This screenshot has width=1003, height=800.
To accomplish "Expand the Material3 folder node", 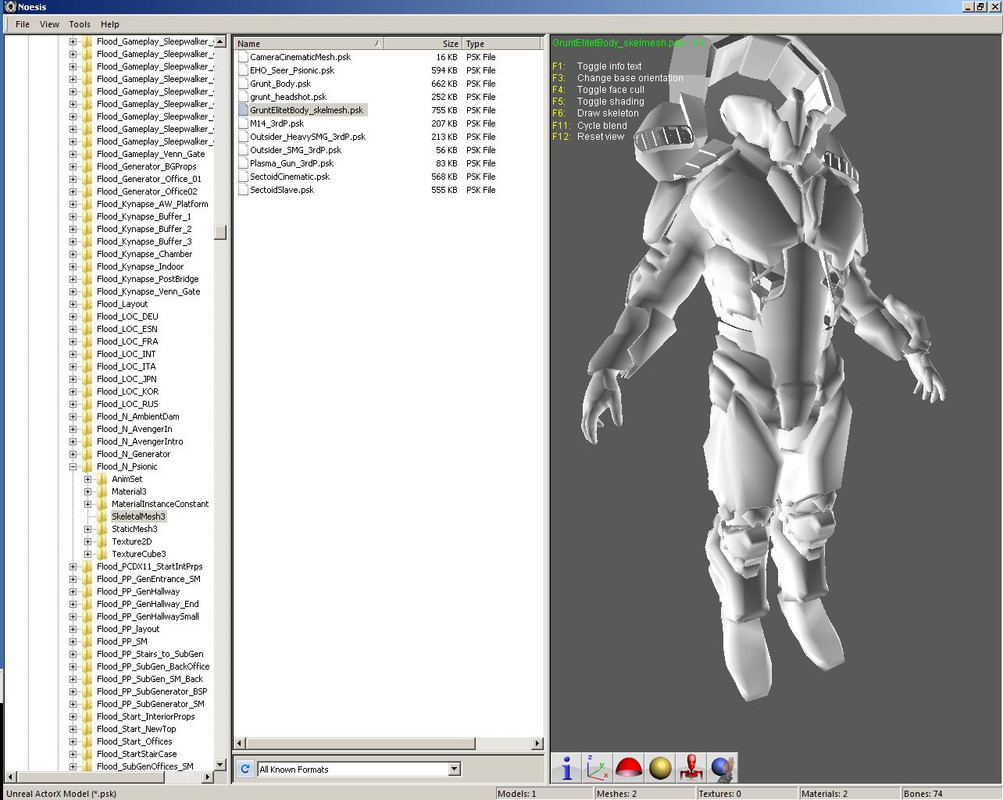I will tap(88, 492).
